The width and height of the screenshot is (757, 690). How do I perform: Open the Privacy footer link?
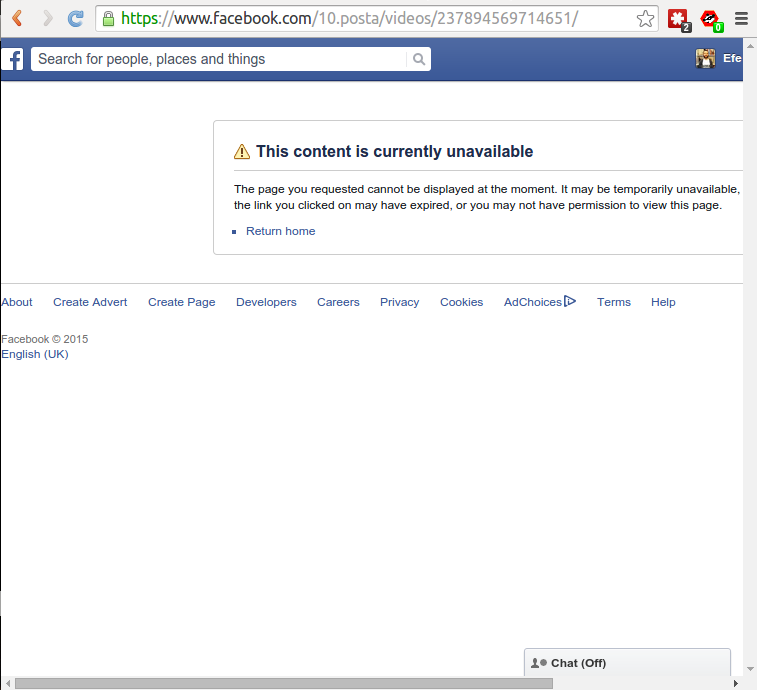coord(399,302)
